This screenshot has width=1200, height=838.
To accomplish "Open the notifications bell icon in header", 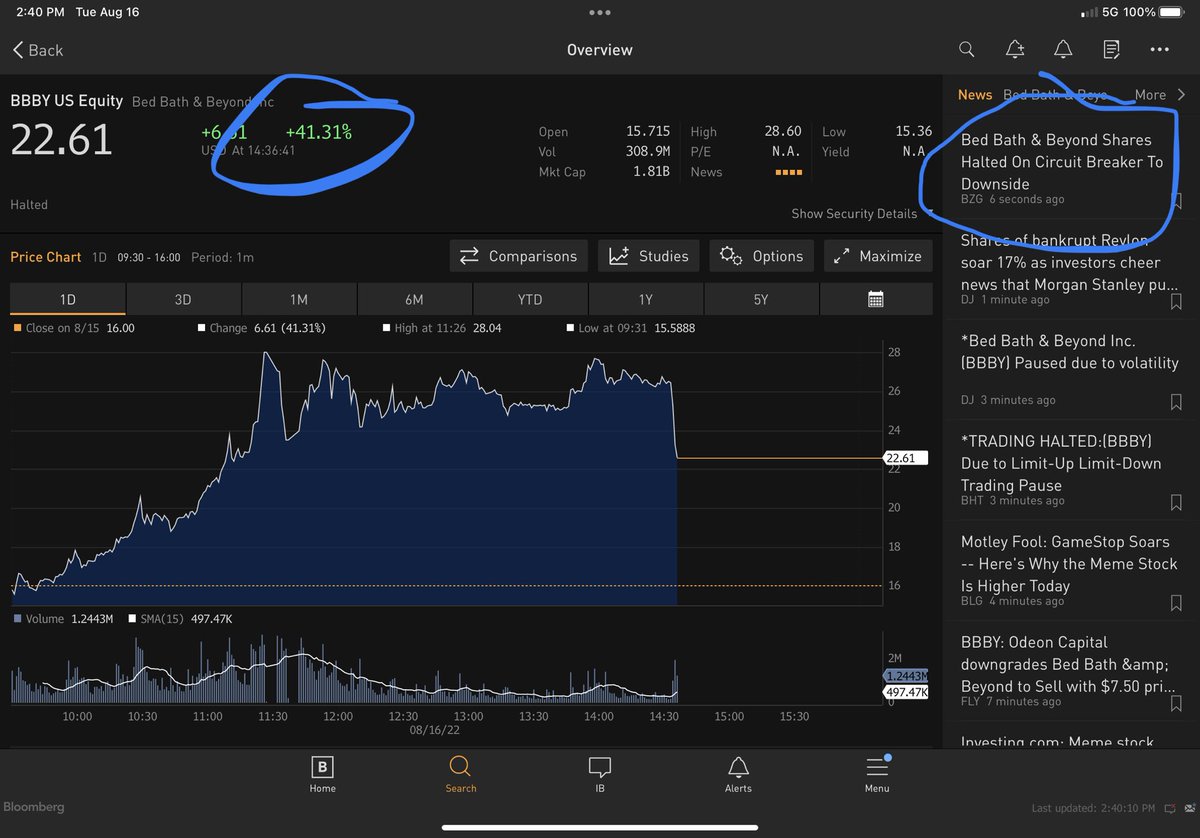I will point(1063,49).
